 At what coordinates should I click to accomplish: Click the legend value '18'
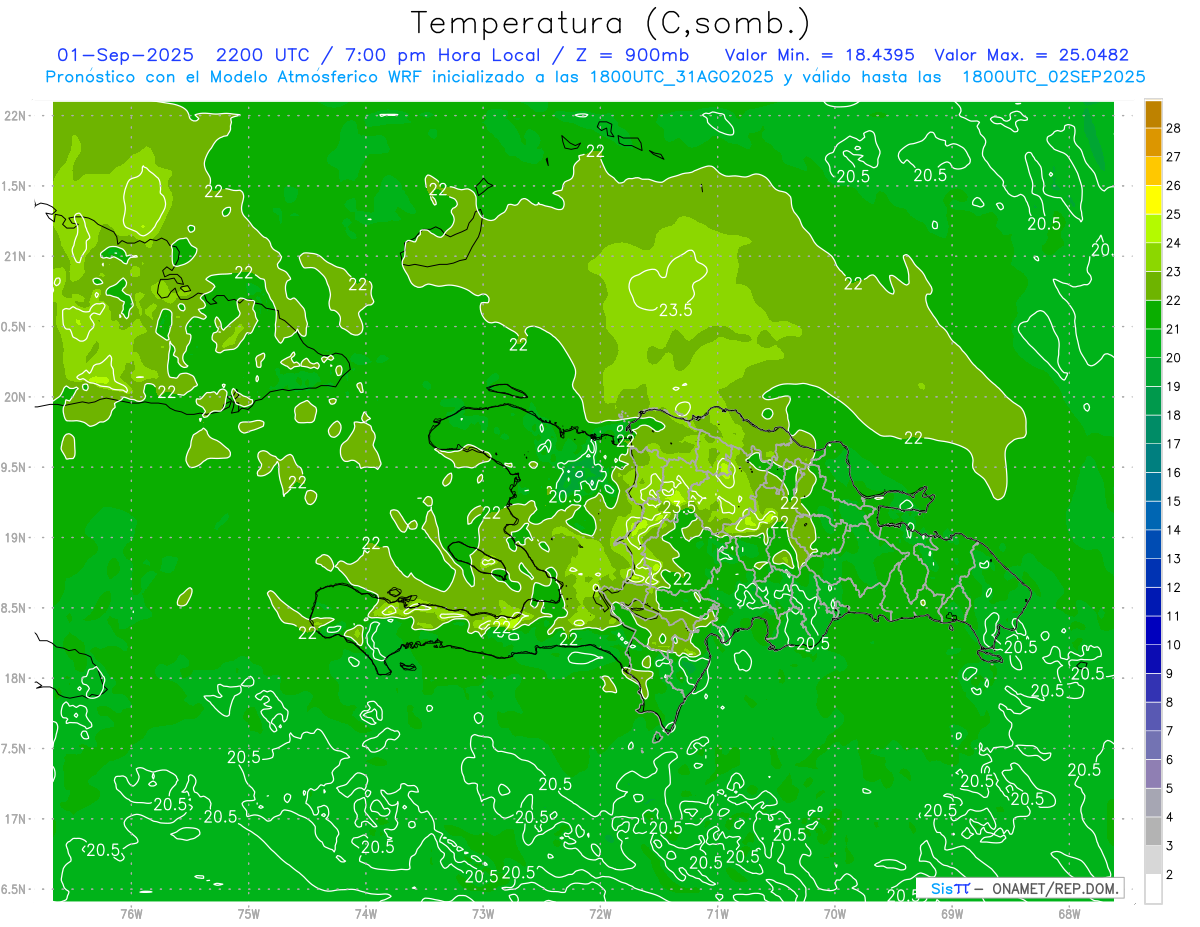[1174, 415]
